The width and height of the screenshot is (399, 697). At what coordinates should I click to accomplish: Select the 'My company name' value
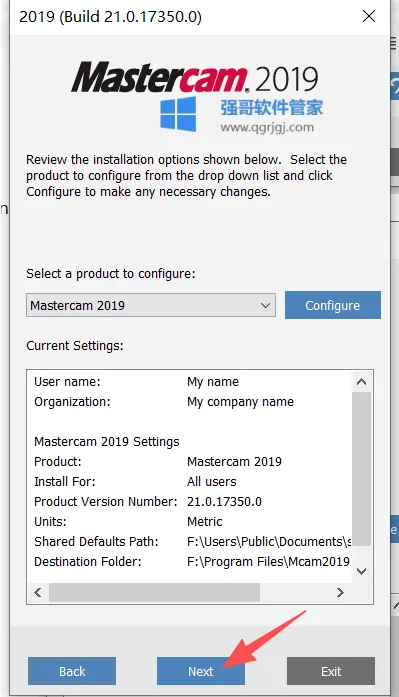pyautogui.click(x=240, y=402)
